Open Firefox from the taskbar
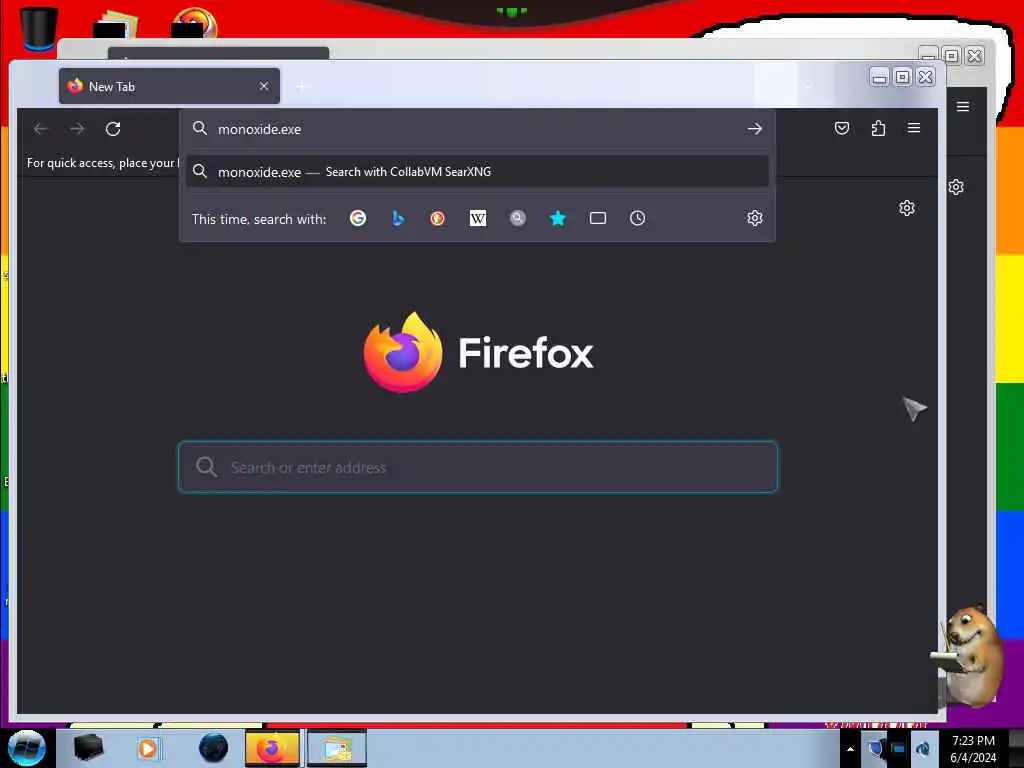The height and width of the screenshot is (768, 1024). click(272, 748)
